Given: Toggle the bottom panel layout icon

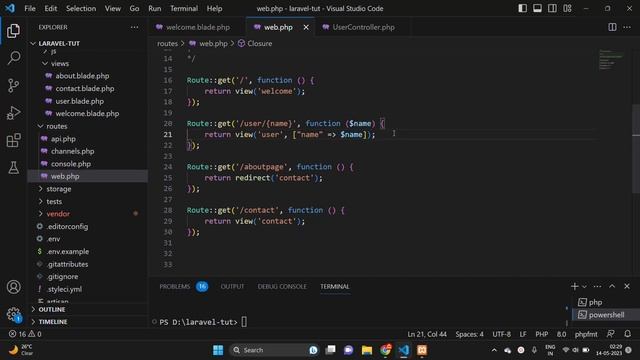Looking at the screenshot, I should tap(537, 8).
